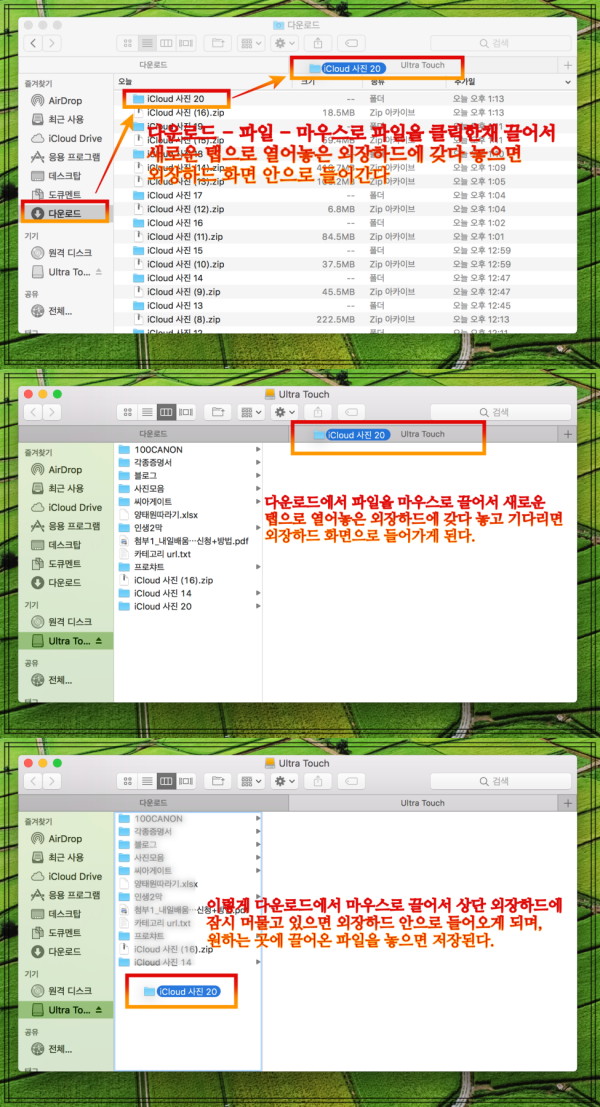Select Ultra To... drive in middle window sidebar

pos(66,641)
